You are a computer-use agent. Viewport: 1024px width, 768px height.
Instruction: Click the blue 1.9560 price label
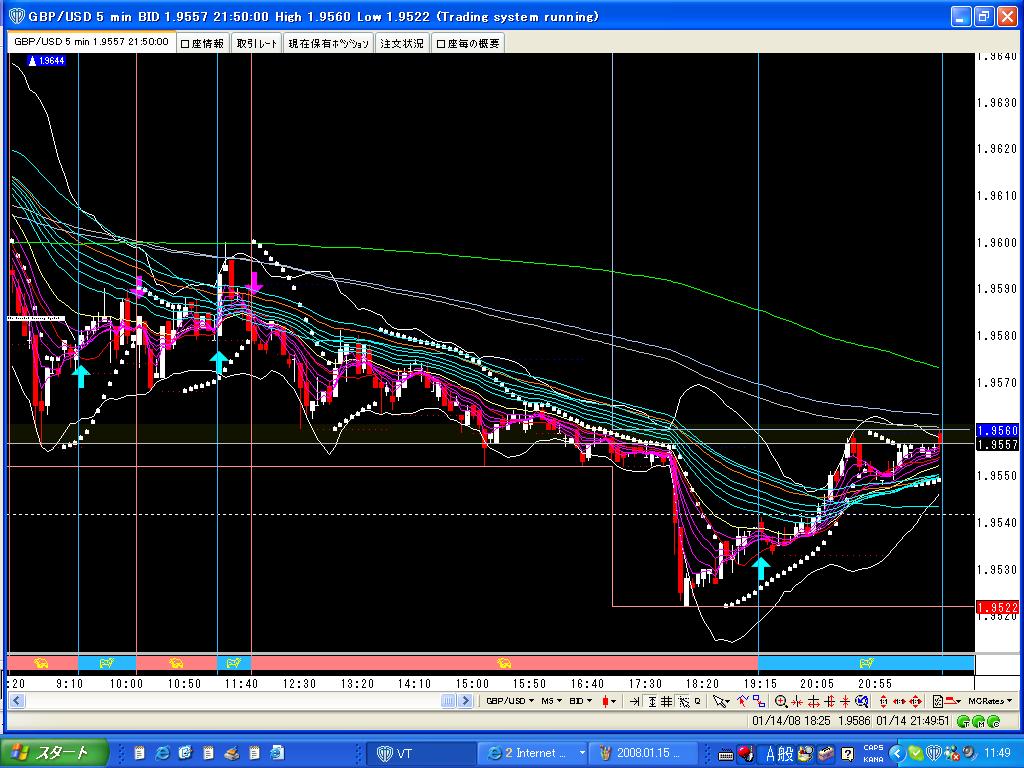coord(997,430)
